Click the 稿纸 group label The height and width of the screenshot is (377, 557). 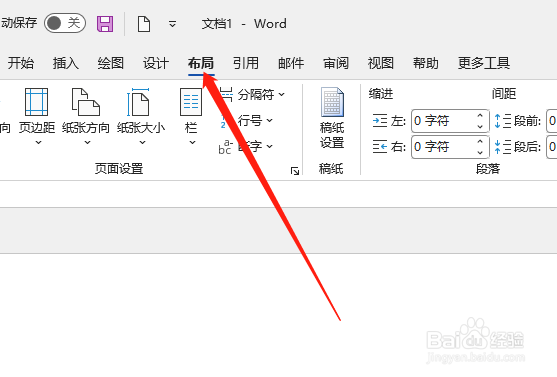331,168
